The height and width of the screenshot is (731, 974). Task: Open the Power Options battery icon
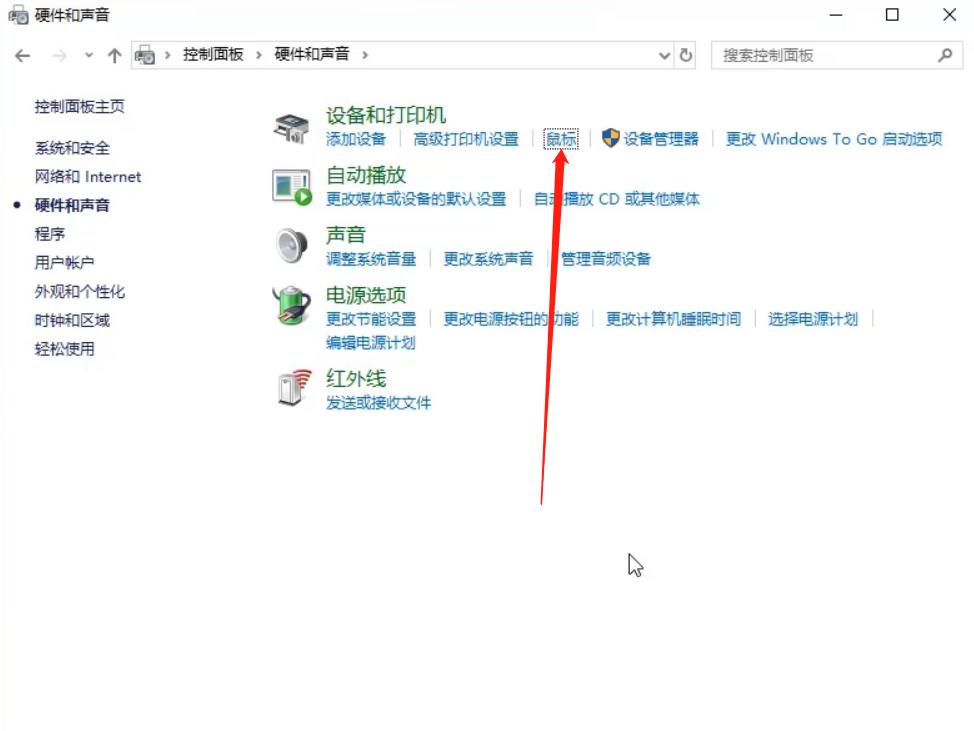(x=292, y=306)
